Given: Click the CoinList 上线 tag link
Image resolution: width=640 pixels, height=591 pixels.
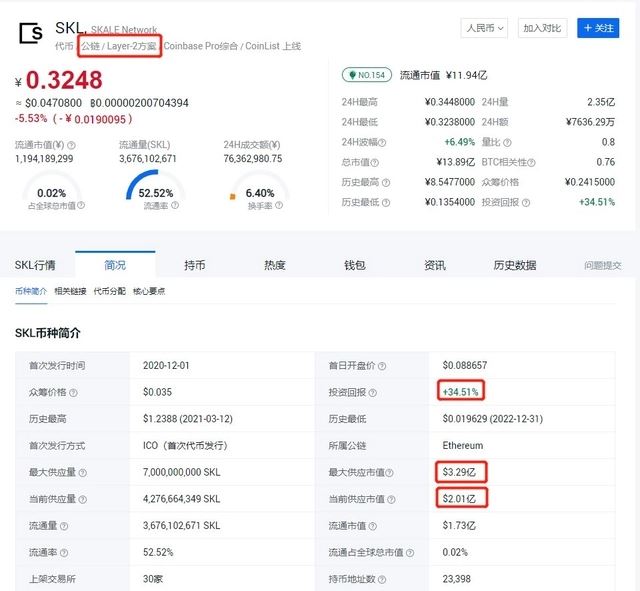Looking at the screenshot, I should (273, 46).
